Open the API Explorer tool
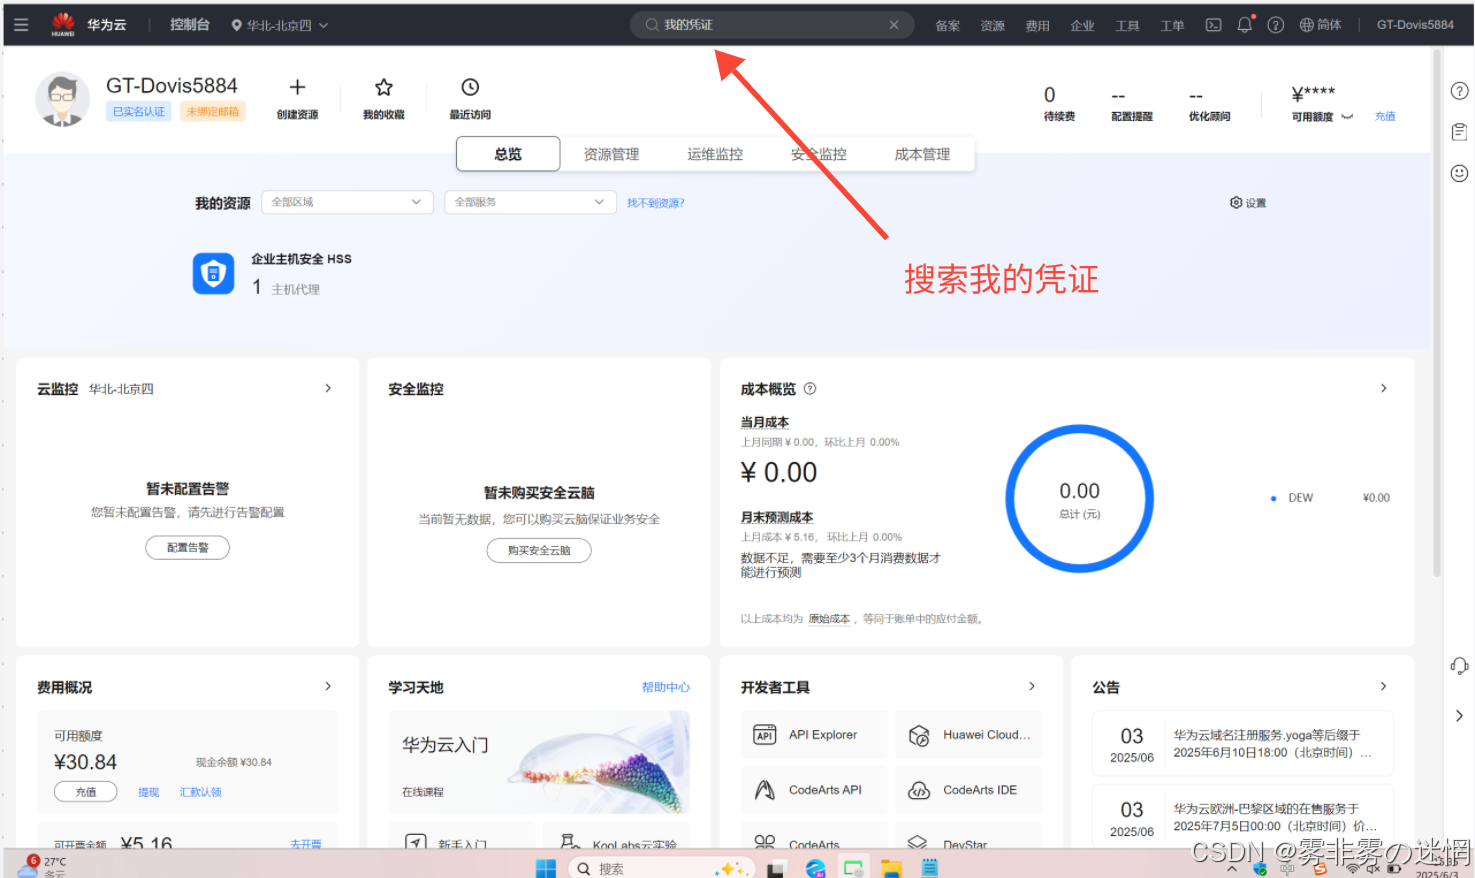The image size is (1475, 878). pyautogui.click(x=814, y=735)
